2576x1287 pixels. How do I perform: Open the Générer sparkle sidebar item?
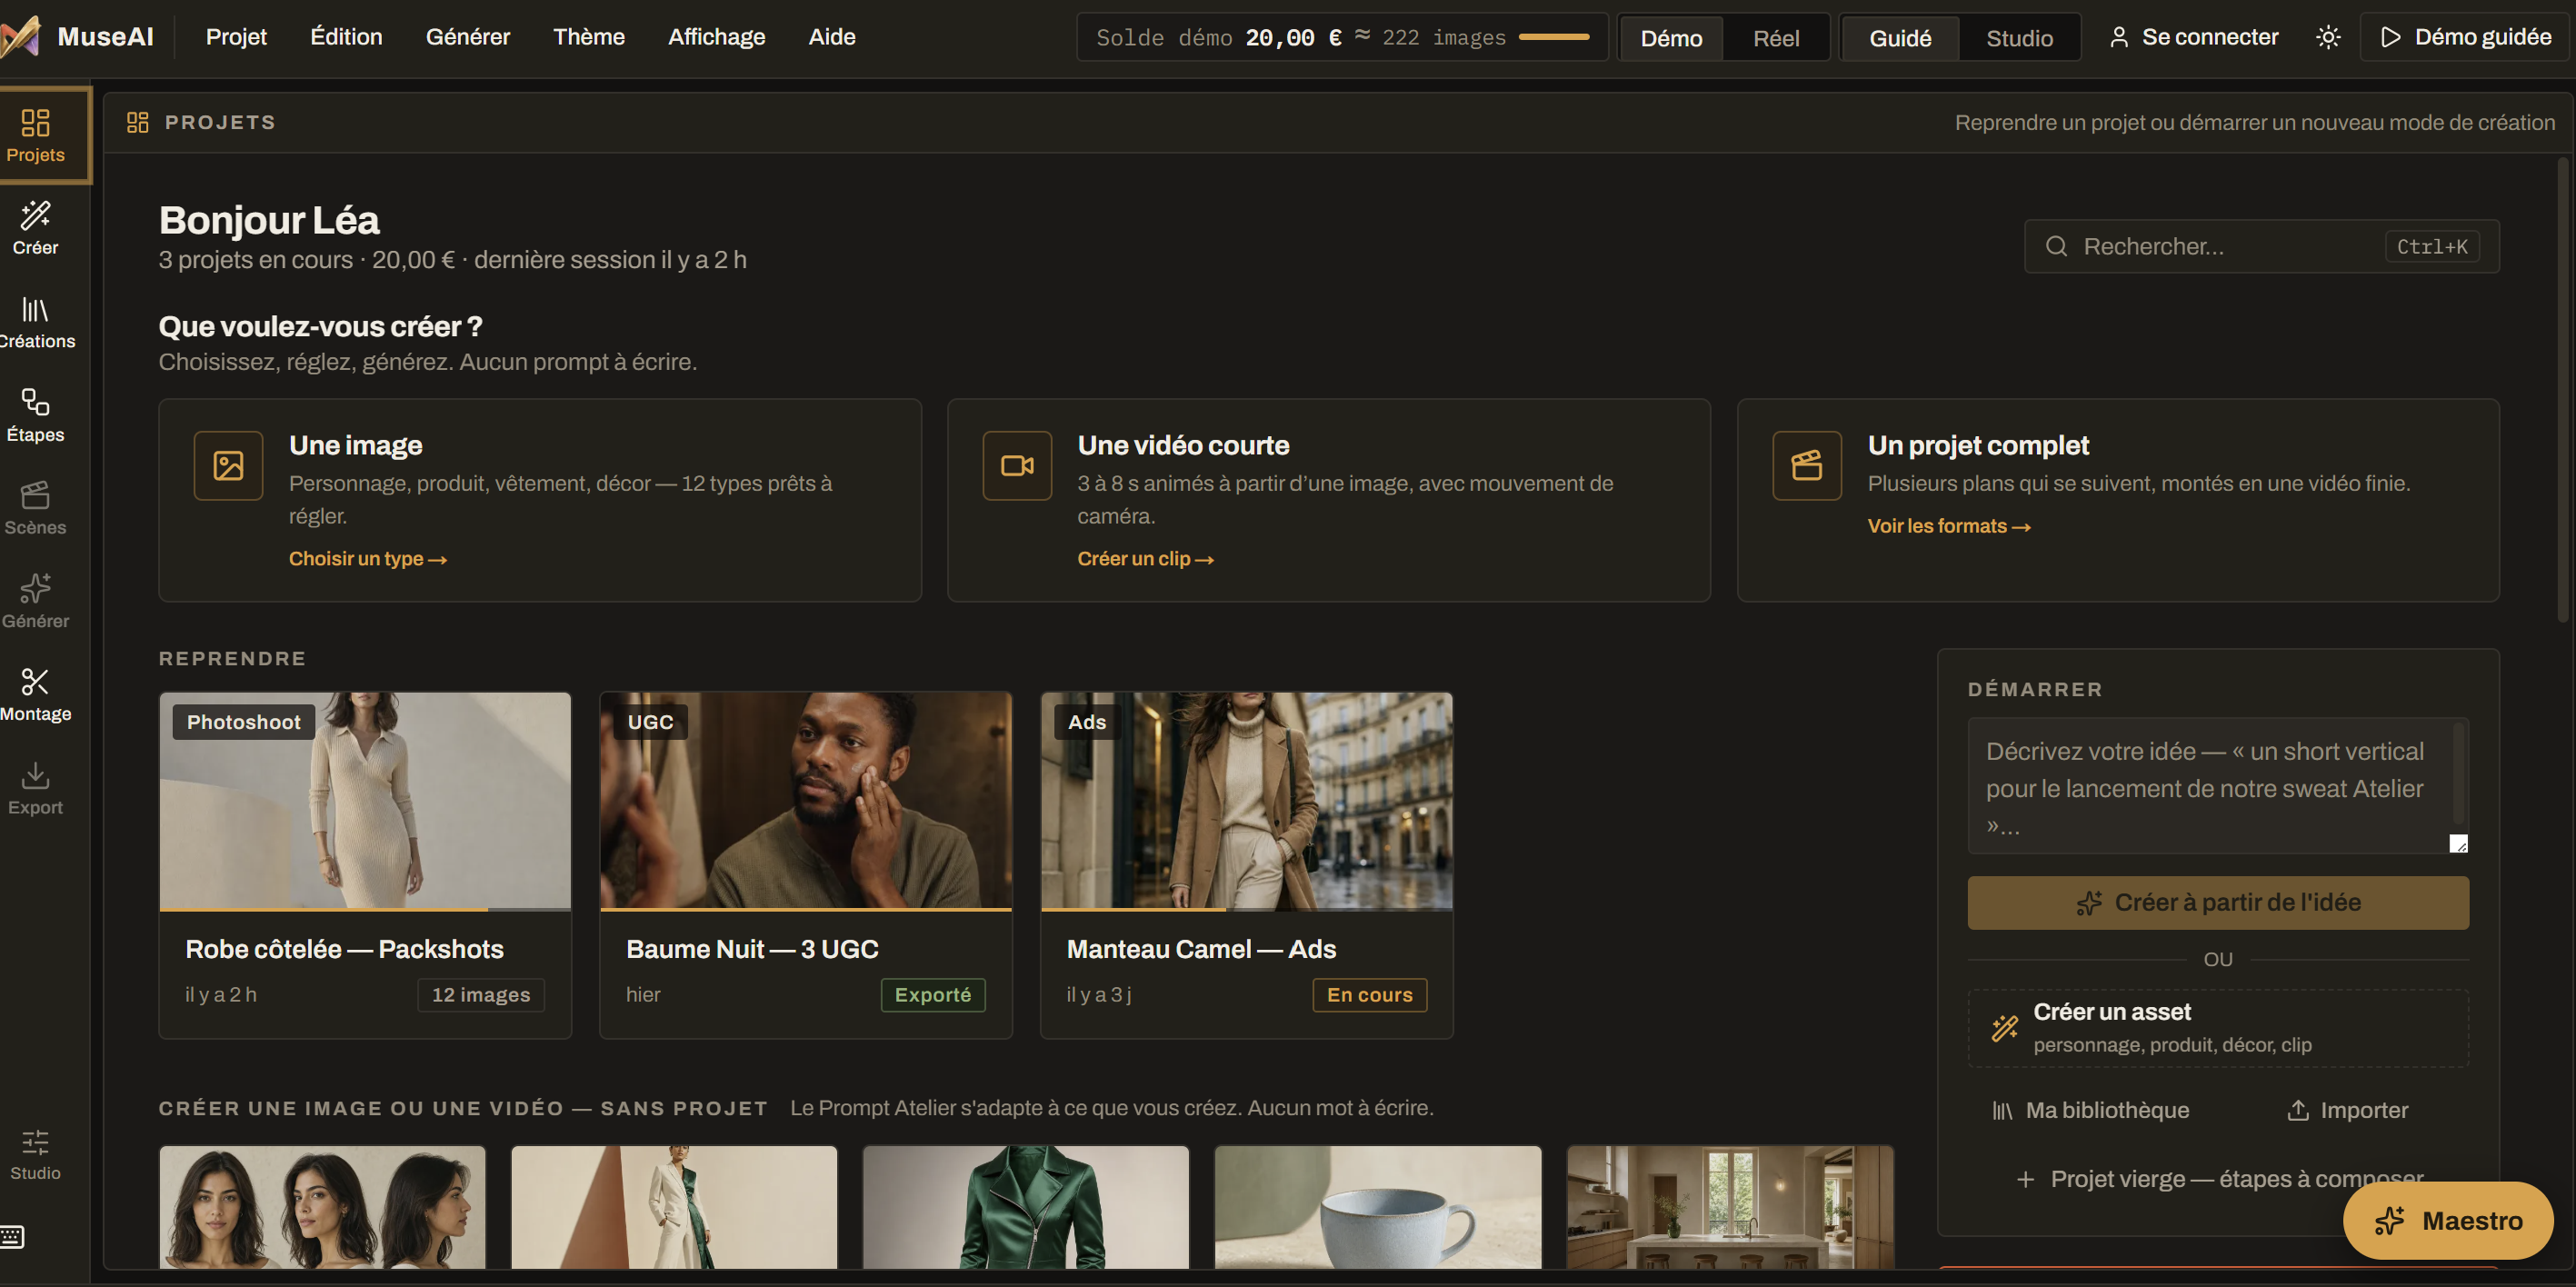tap(36, 602)
